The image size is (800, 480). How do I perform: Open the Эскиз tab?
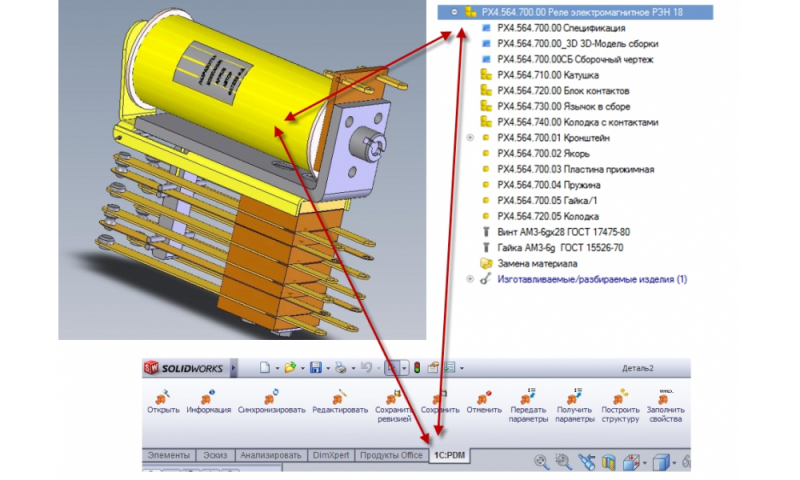tap(214, 456)
